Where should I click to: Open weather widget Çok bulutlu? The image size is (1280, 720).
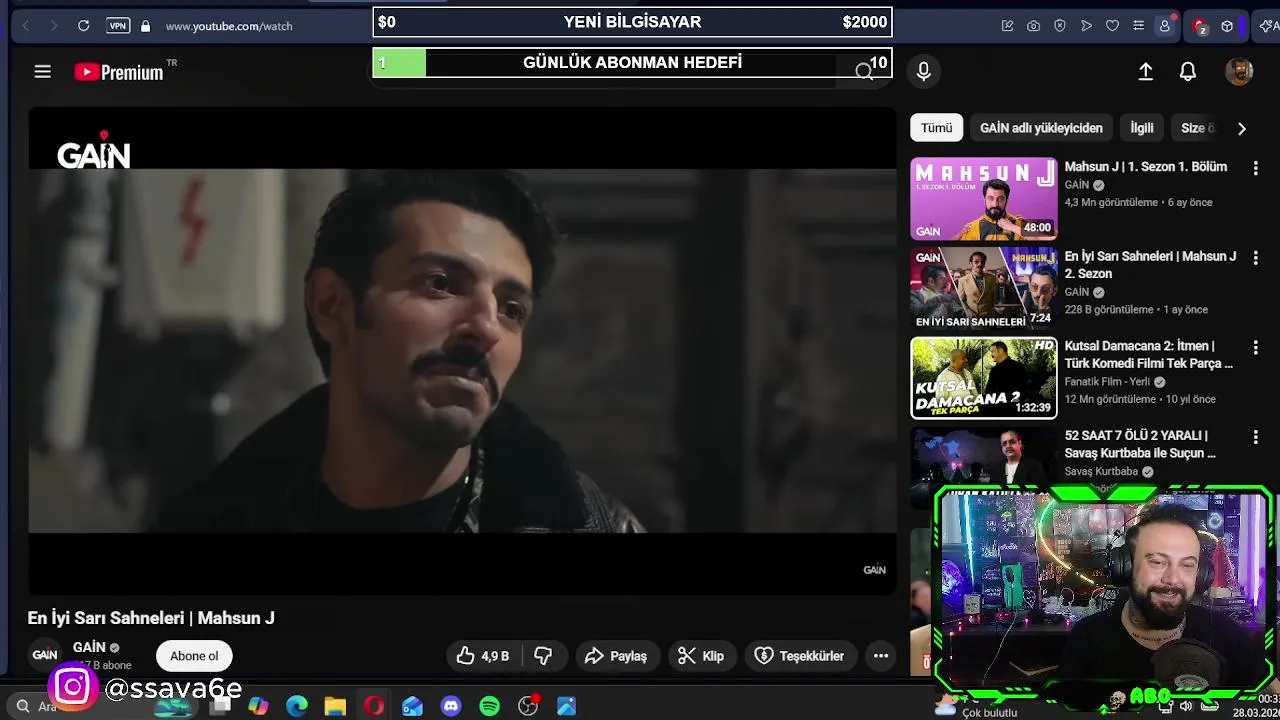pyautogui.click(x=975, y=708)
